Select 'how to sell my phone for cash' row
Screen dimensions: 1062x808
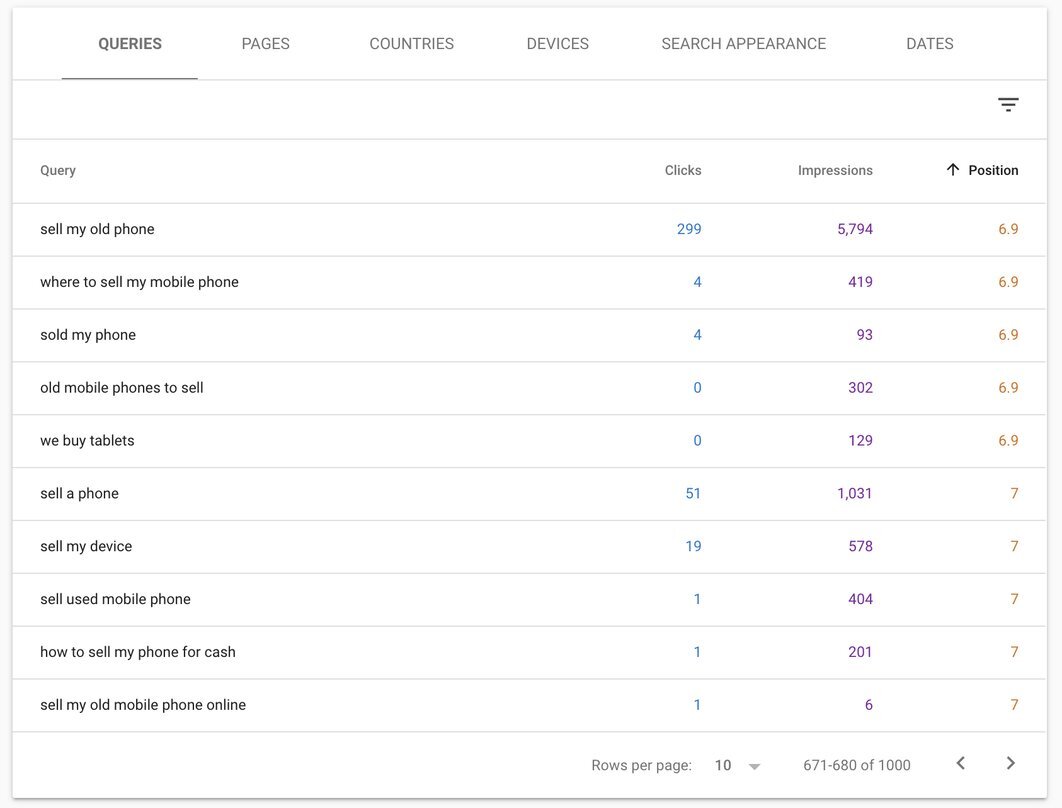[138, 652]
